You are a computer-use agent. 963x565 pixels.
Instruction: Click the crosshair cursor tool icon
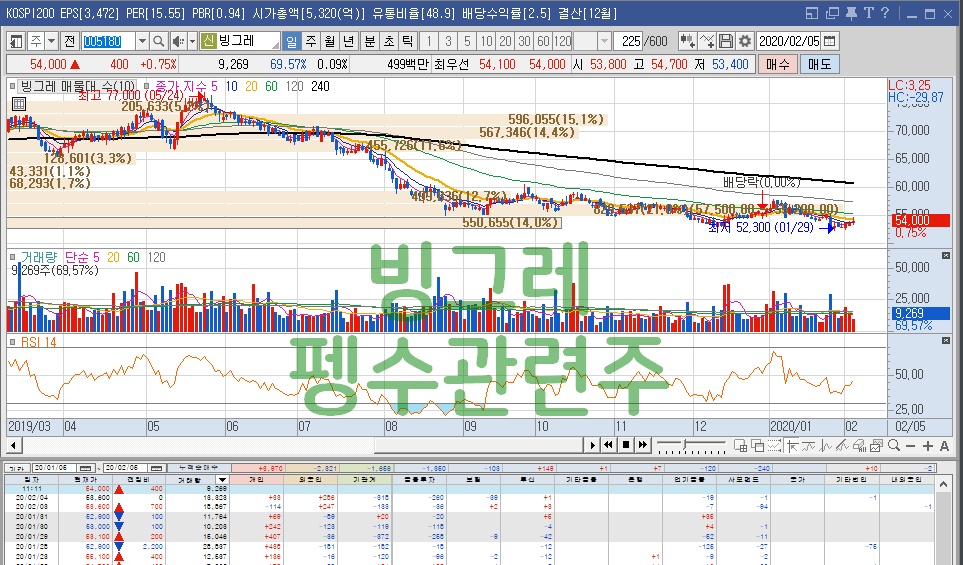point(793,446)
